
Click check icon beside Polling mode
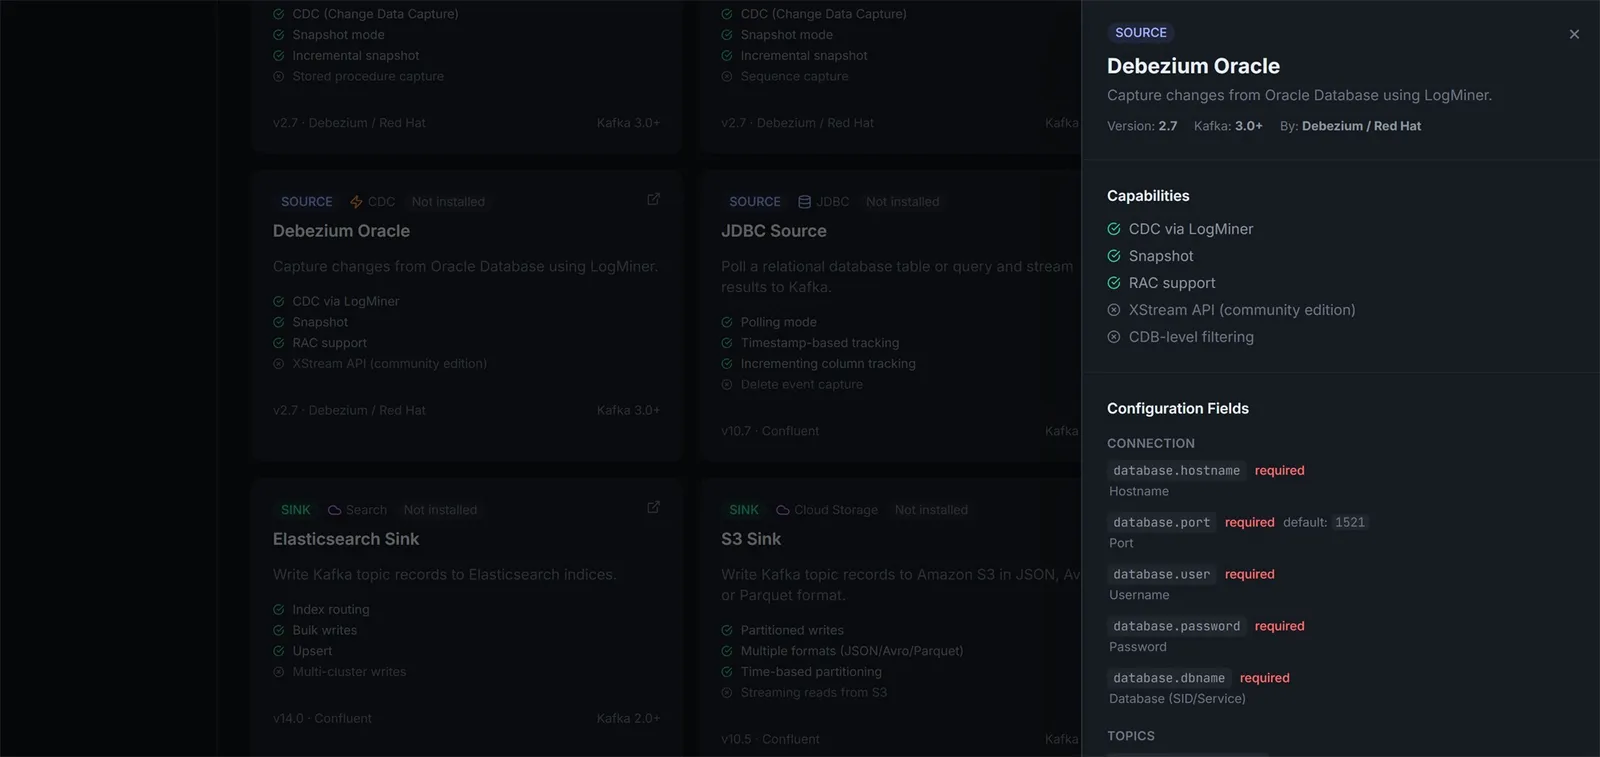pos(727,322)
